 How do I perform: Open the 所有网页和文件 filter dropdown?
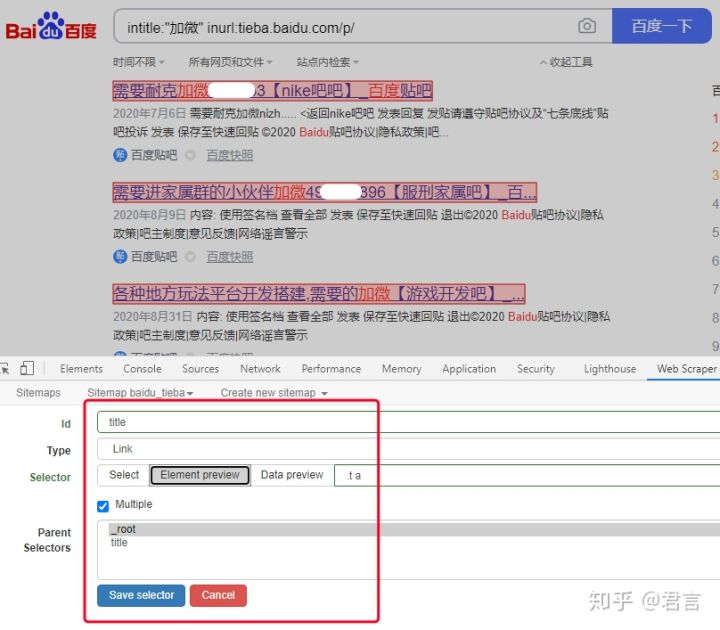pos(231,62)
